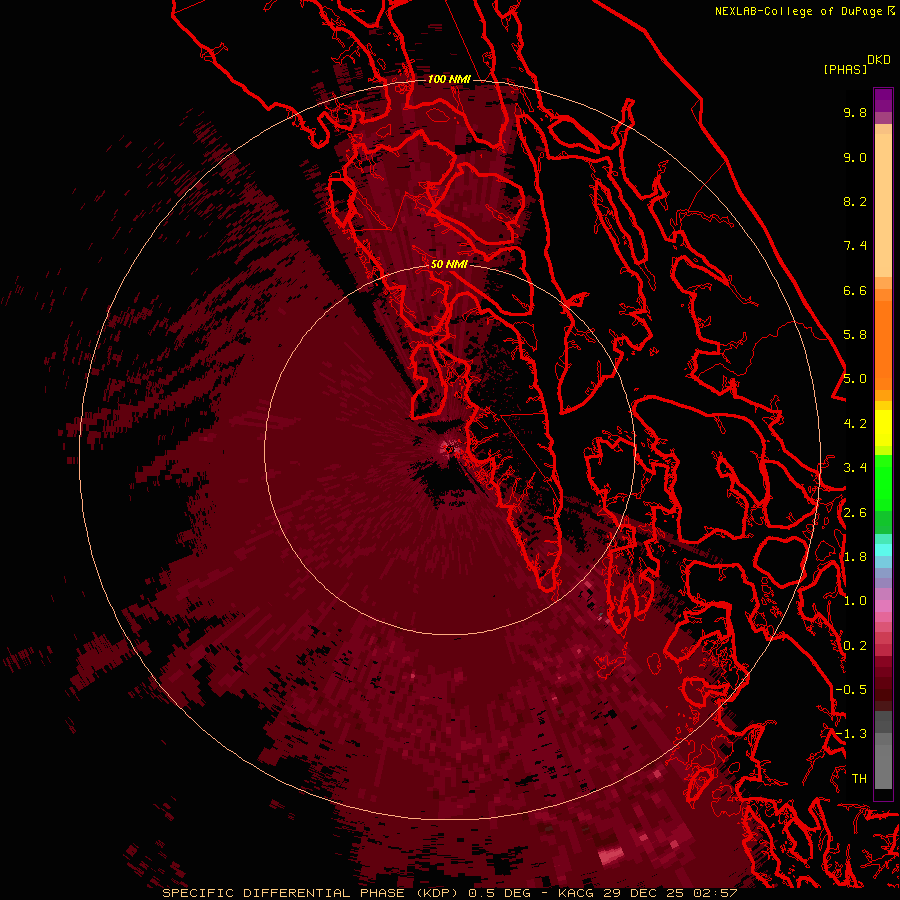Click the NEXLAB-College of DuPage credit text

pos(800,11)
